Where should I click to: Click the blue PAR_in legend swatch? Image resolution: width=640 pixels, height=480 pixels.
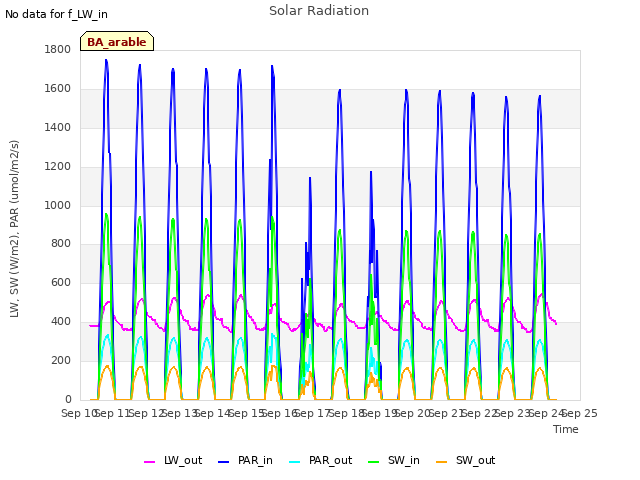pyautogui.click(x=223, y=462)
